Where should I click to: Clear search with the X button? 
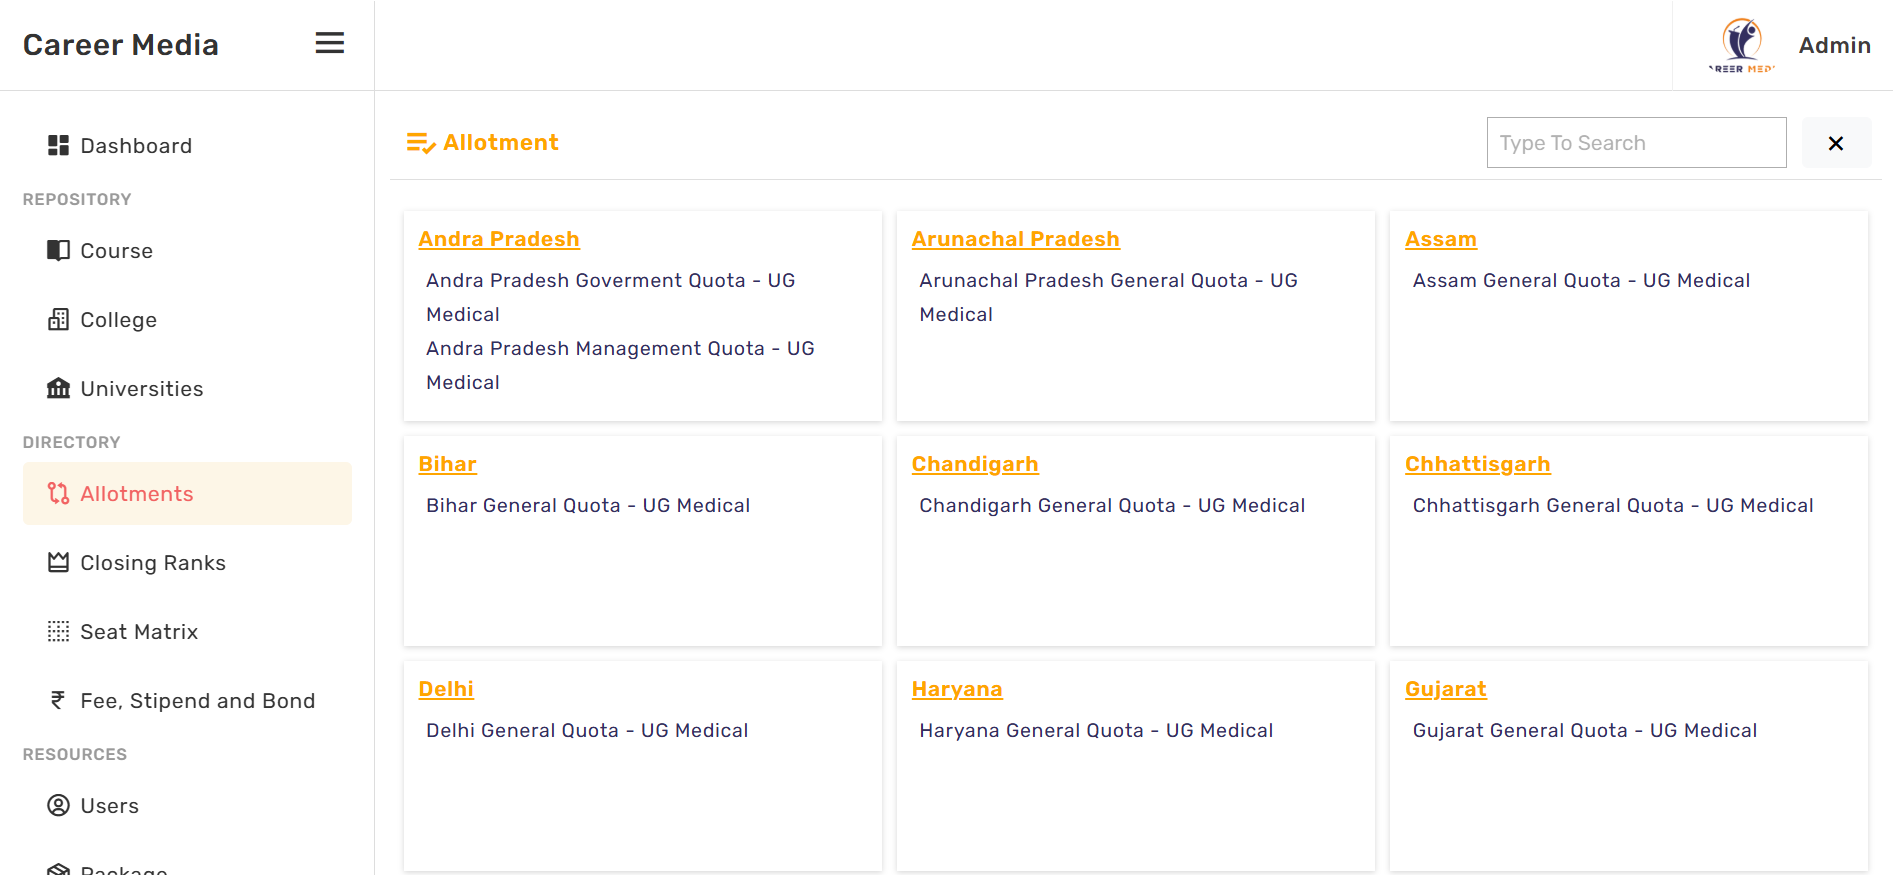1836,143
